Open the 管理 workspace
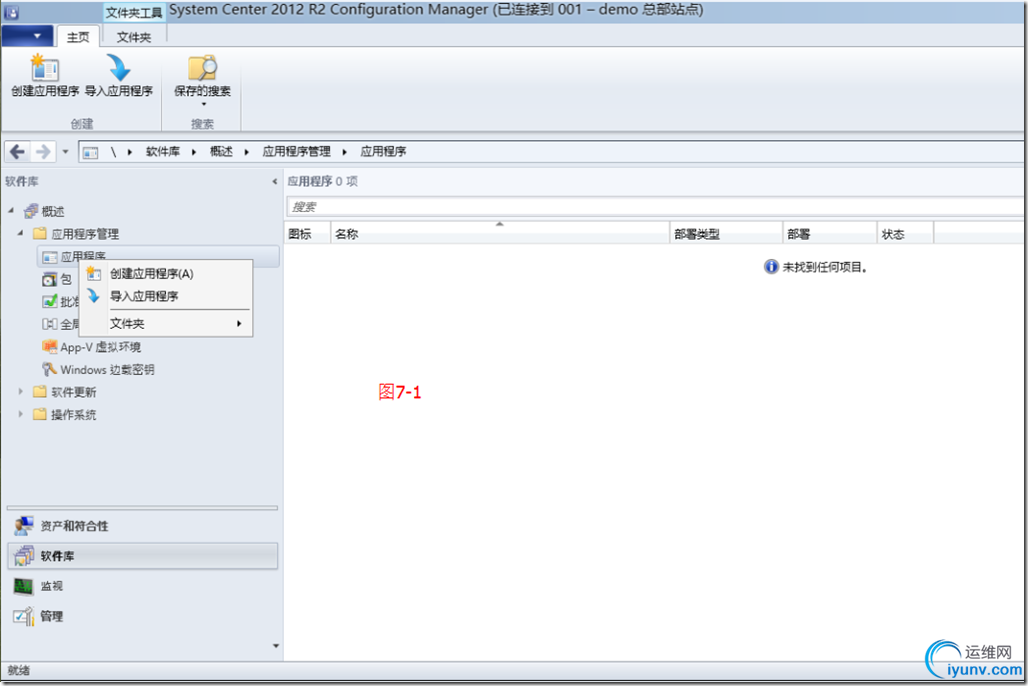1028x686 pixels. point(142,616)
